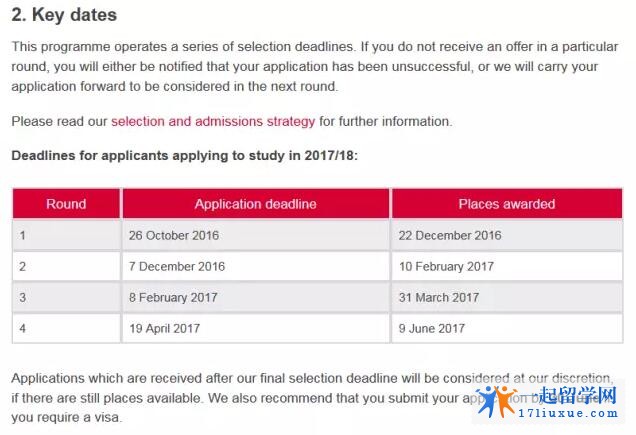636x435 pixels.
Task: Select the 22 December 2016 cell
Action: point(507,235)
